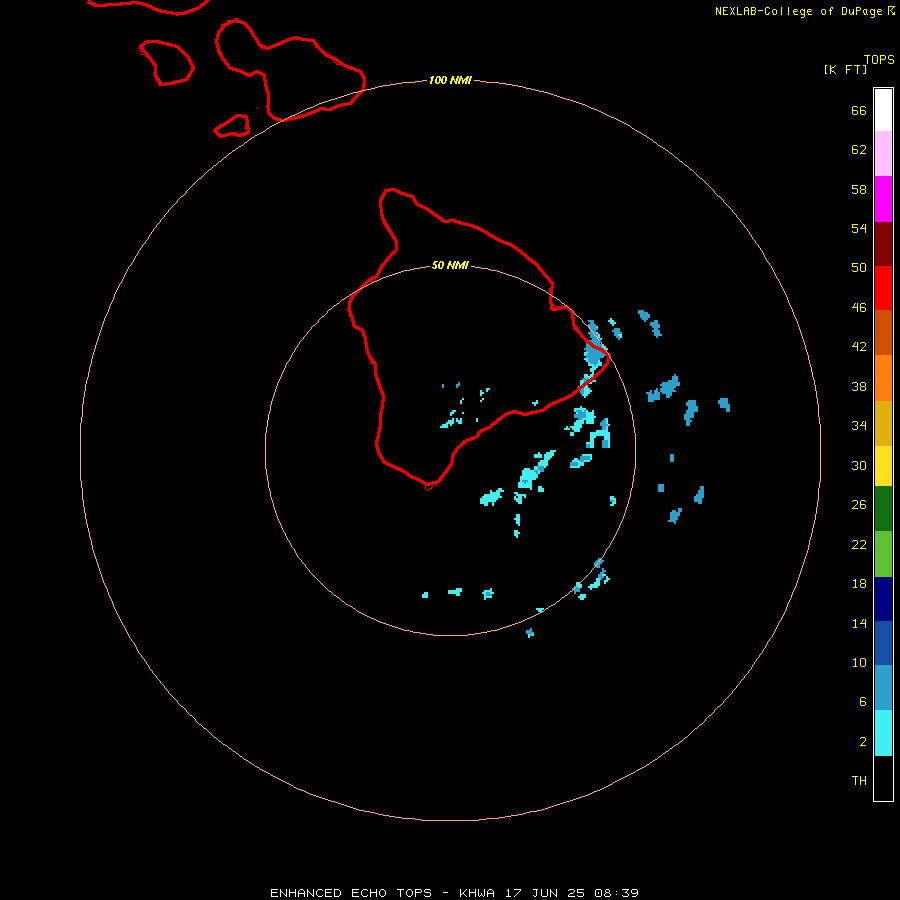This screenshot has width=900, height=900.
Task: Click the Enhanced Echo Tops KHWA caption
Action: click(454, 893)
